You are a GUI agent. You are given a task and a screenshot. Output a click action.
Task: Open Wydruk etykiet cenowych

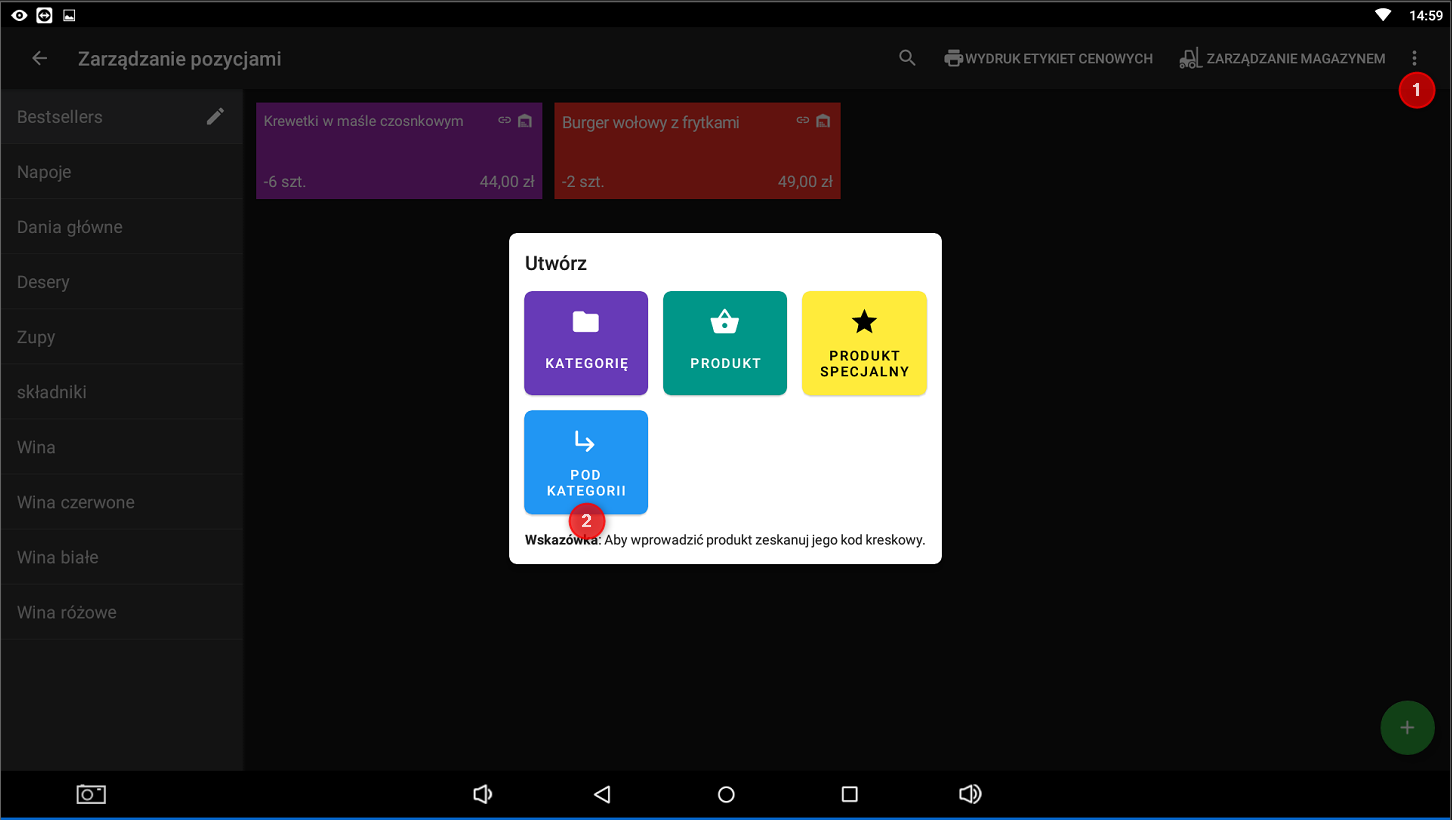point(1048,59)
